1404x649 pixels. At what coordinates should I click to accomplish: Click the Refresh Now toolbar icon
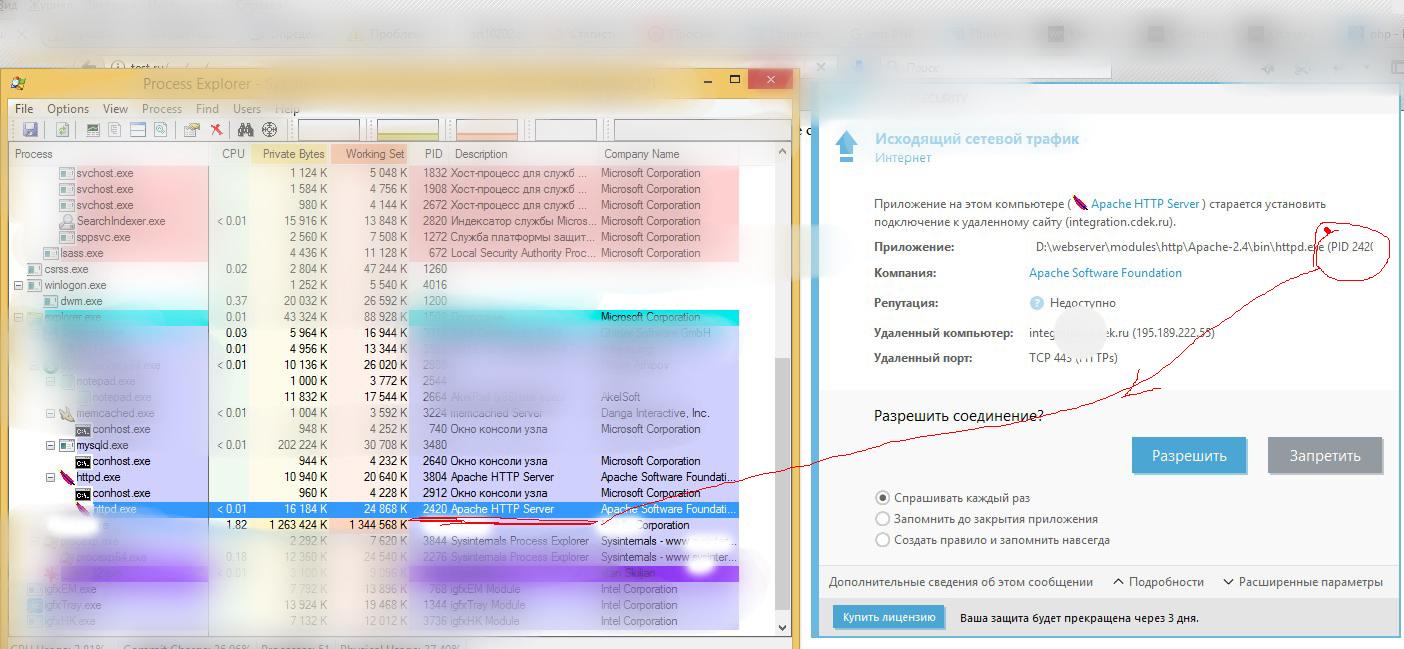pos(62,130)
